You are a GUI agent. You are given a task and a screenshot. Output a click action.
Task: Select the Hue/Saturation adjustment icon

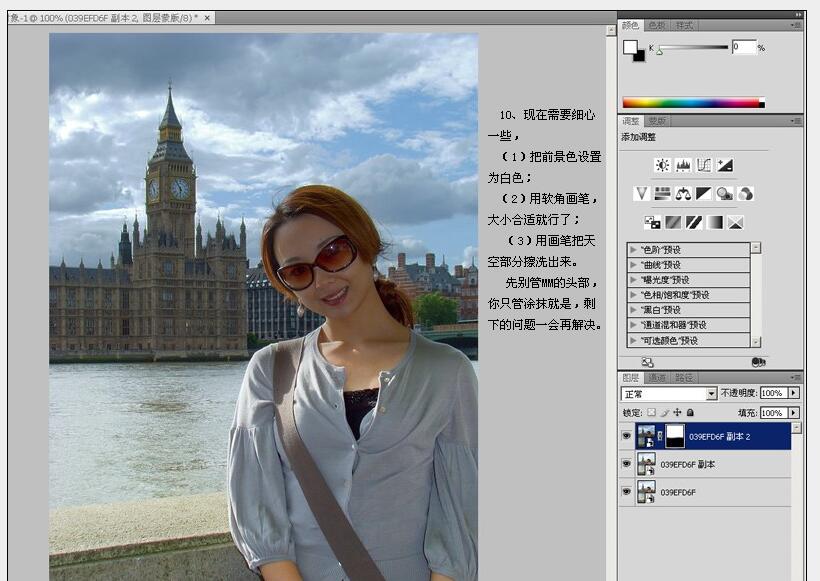(x=663, y=194)
